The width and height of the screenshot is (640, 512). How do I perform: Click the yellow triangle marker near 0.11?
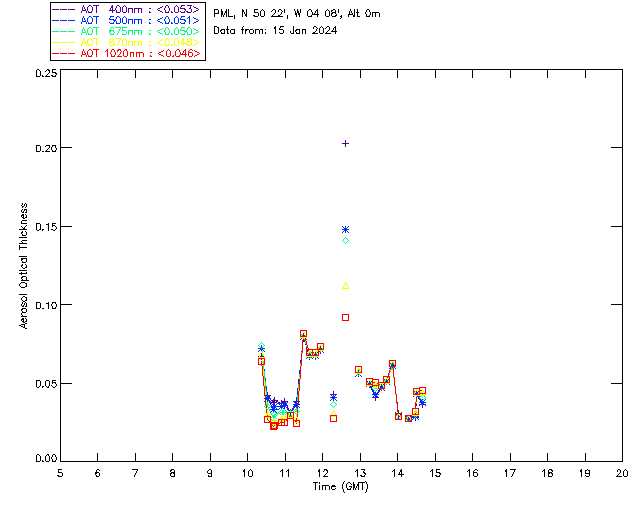(345, 286)
